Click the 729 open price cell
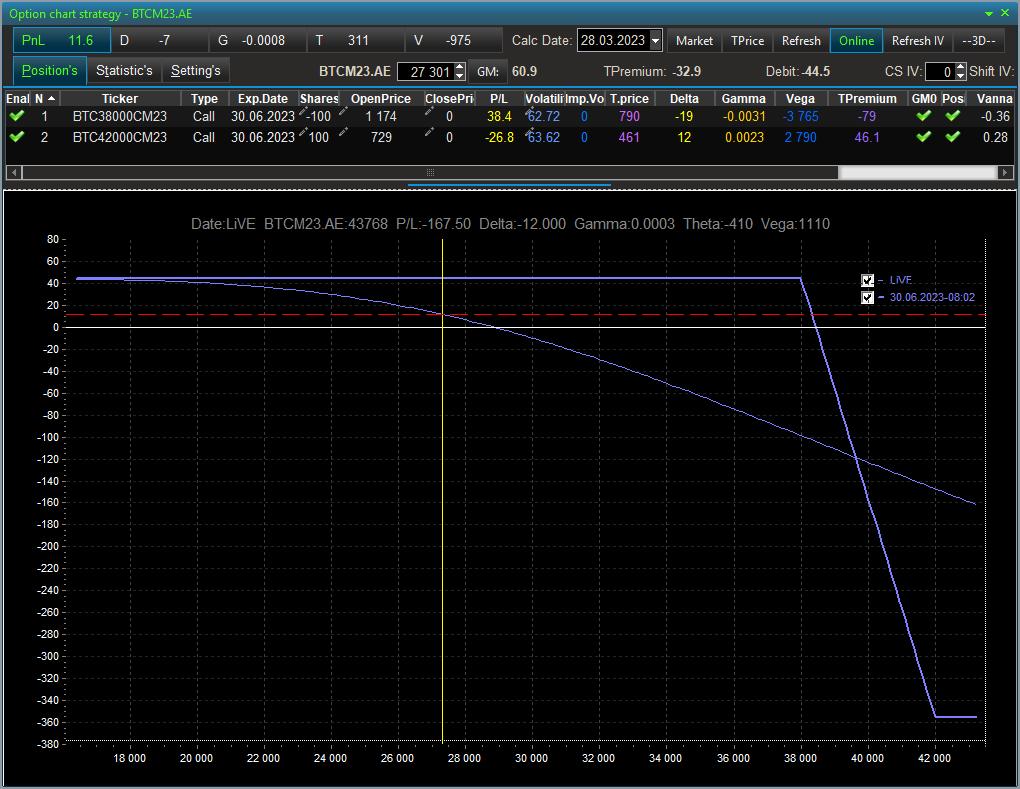1020x789 pixels. [x=381, y=137]
